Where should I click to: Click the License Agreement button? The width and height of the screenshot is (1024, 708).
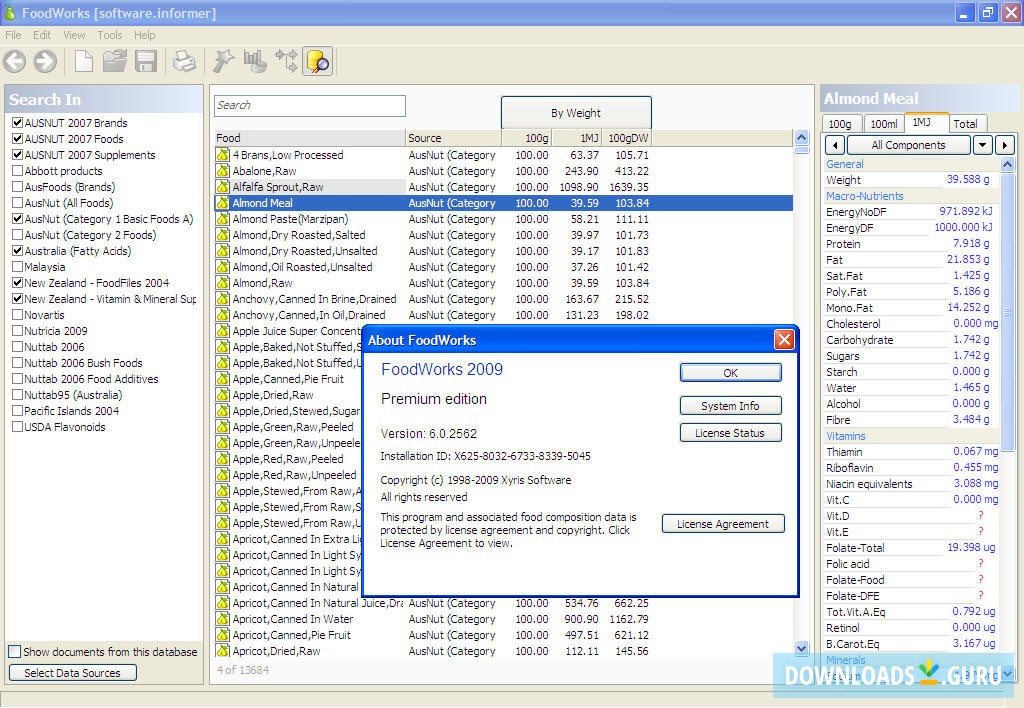(723, 524)
